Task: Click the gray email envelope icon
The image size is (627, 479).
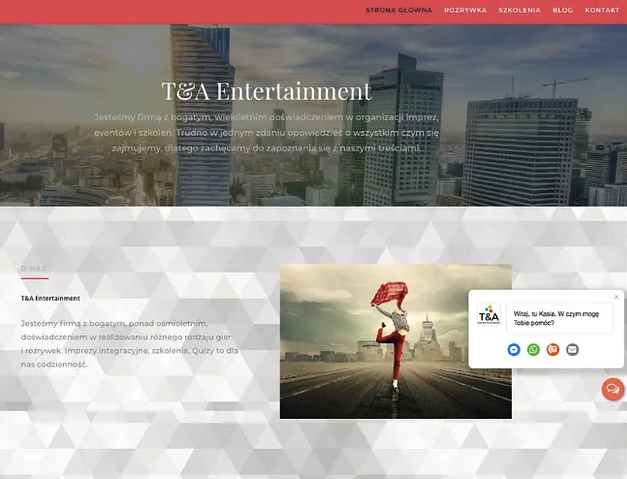Action: [572, 349]
